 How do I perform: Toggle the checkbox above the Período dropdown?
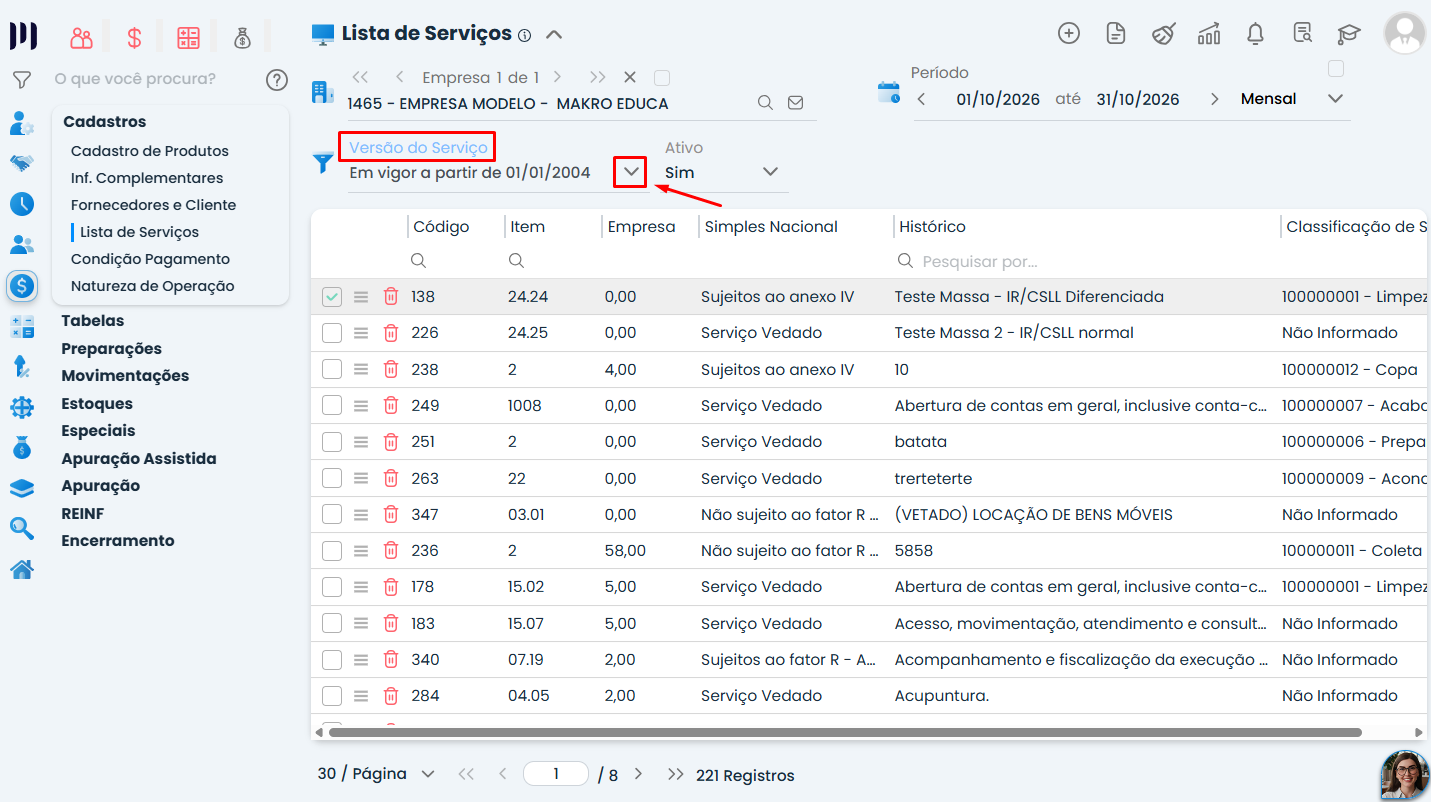pyautogui.click(x=1336, y=69)
